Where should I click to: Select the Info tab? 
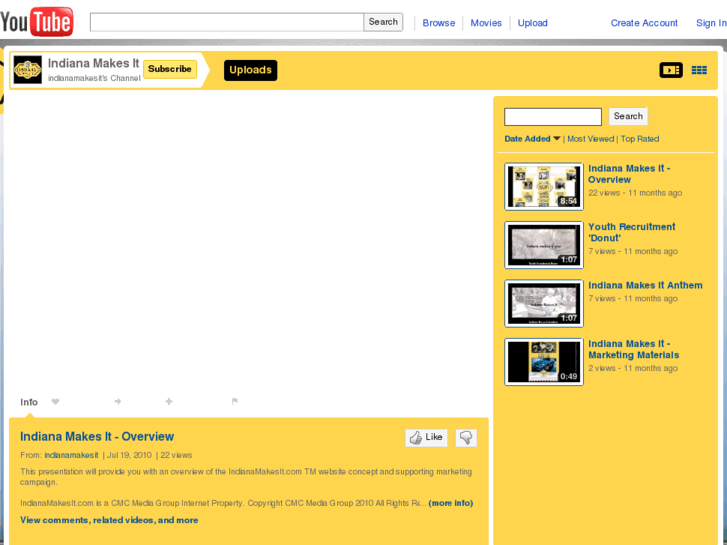(29, 402)
